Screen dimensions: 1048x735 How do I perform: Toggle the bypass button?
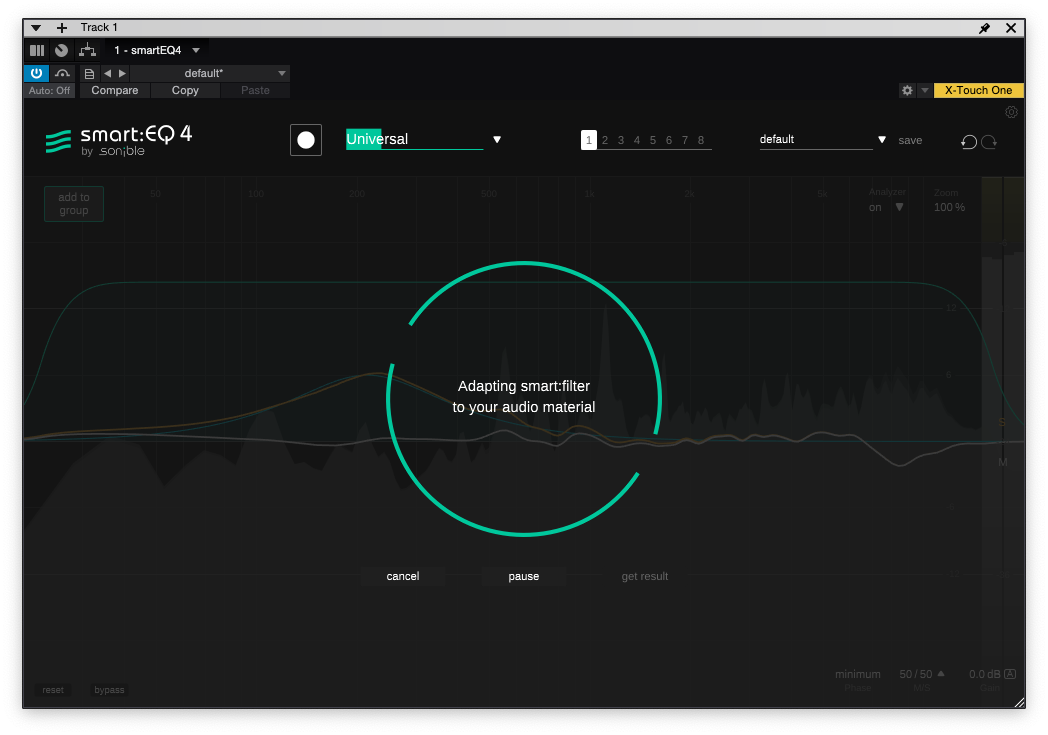click(109, 690)
